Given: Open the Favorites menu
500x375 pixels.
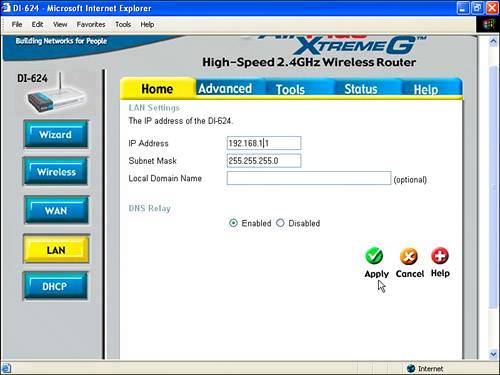Looking at the screenshot, I should (x=91, y=24).
